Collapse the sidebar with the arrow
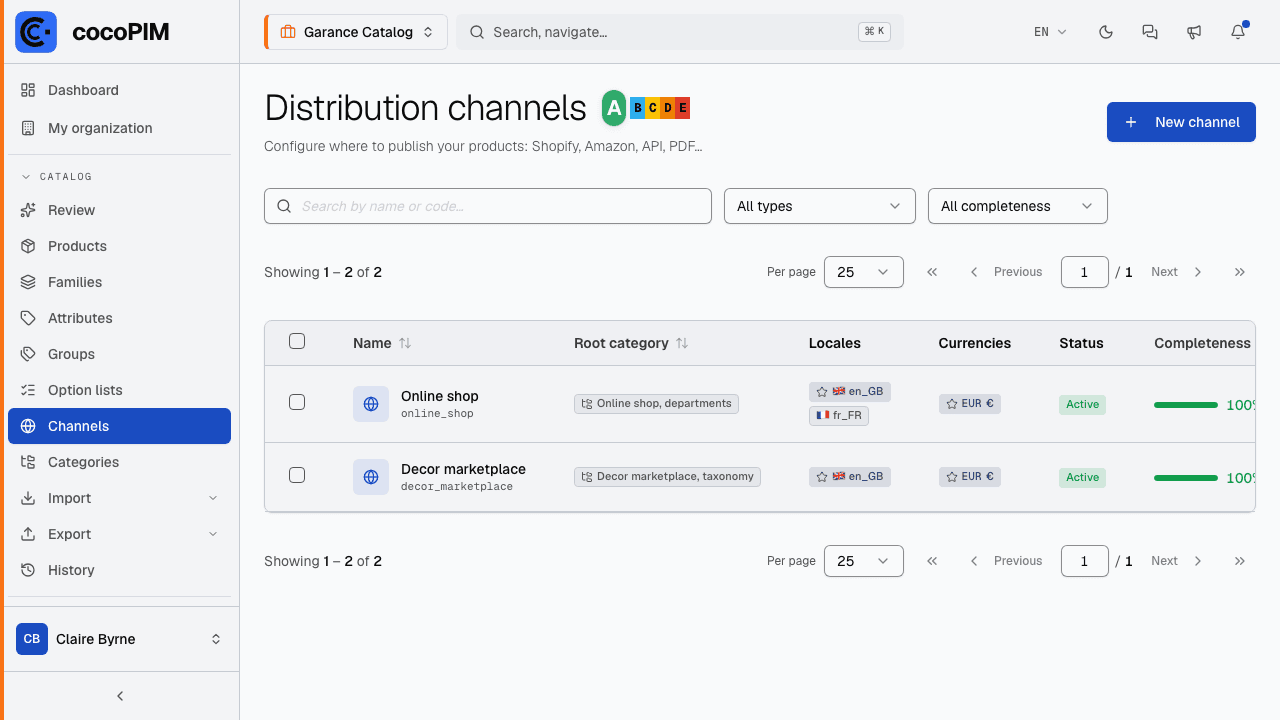The height and width of the screenshot is (720, 1280). coord(120,696)
